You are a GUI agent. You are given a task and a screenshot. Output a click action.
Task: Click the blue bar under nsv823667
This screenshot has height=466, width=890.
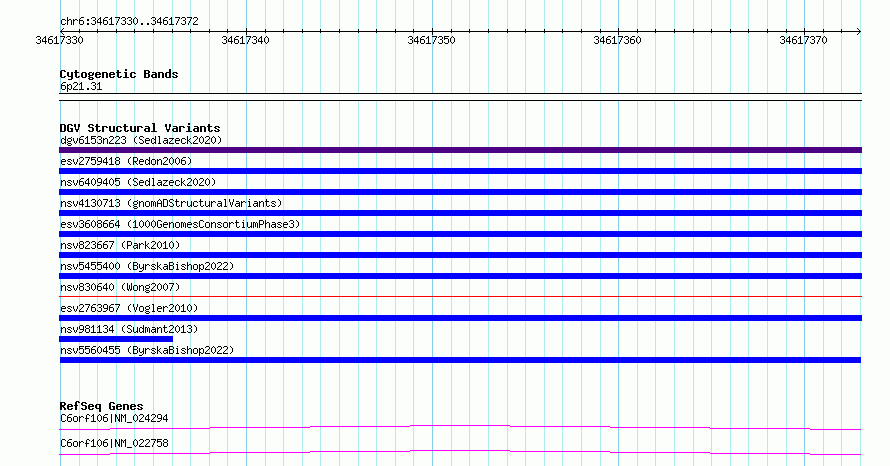460,255
